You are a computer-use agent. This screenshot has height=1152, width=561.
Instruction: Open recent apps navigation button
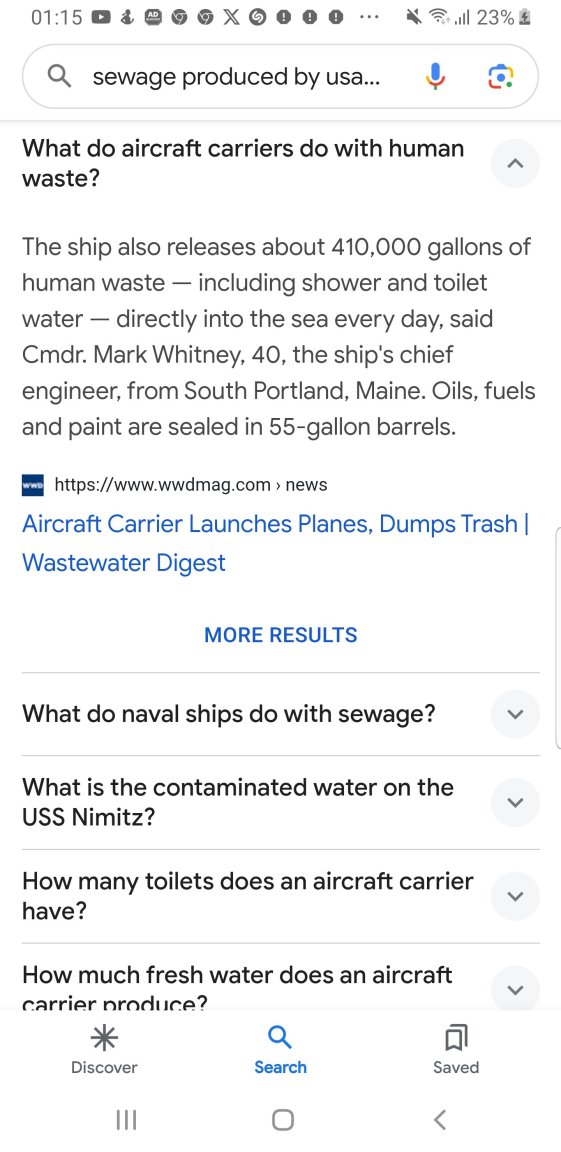coord(126,1120)
